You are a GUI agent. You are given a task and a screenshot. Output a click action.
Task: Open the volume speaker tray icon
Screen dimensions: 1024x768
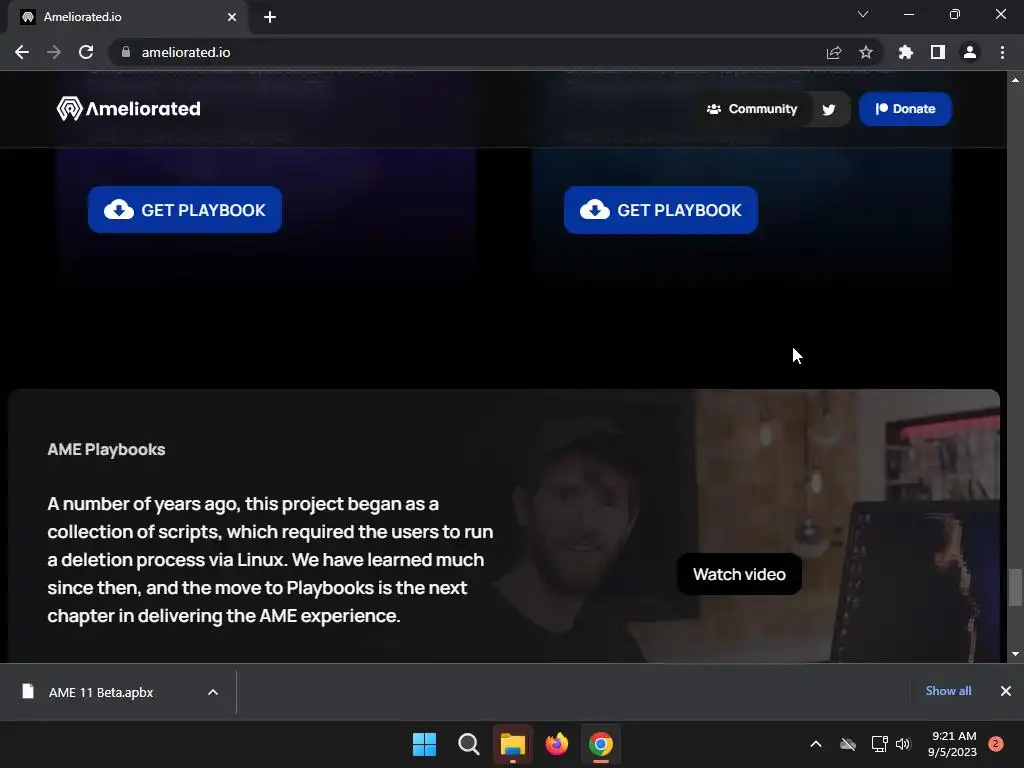[x=903, y=744]
